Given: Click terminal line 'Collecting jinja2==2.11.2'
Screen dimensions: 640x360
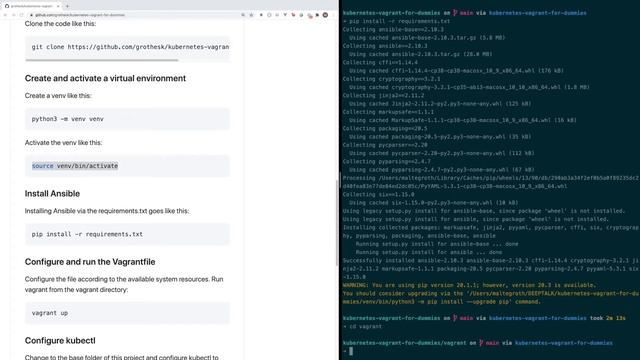Looking at the screenshot, I should pyautogui.click(x=383, y=95).
